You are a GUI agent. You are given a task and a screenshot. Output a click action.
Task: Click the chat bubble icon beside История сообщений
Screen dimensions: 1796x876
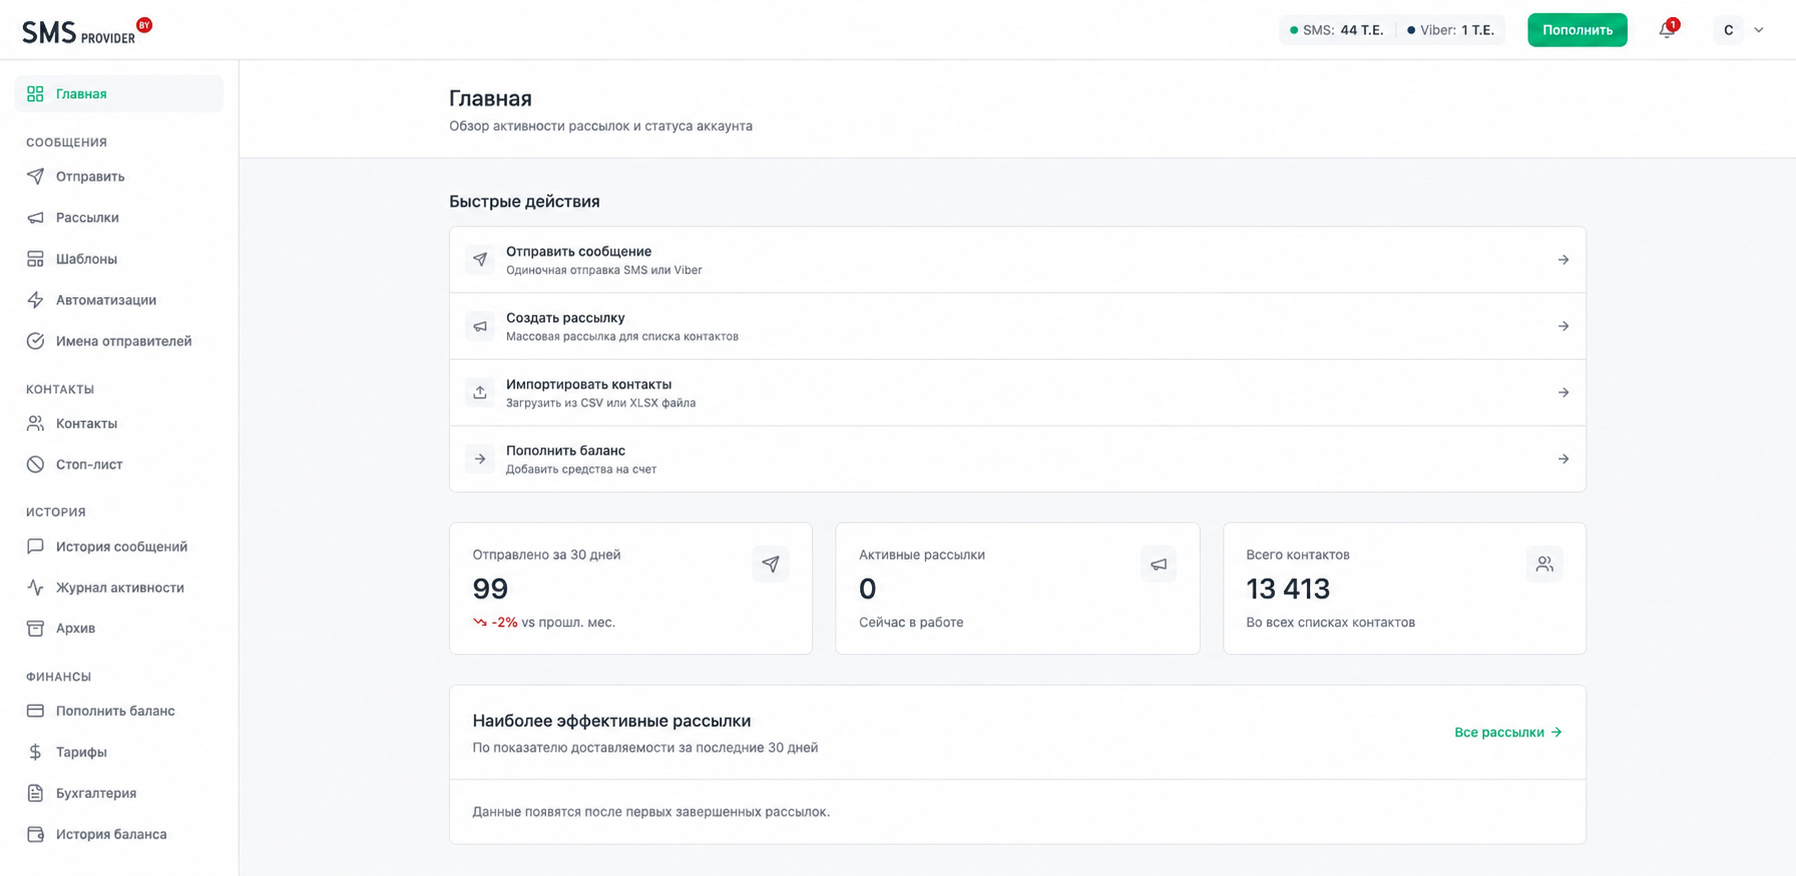[36, 546]
